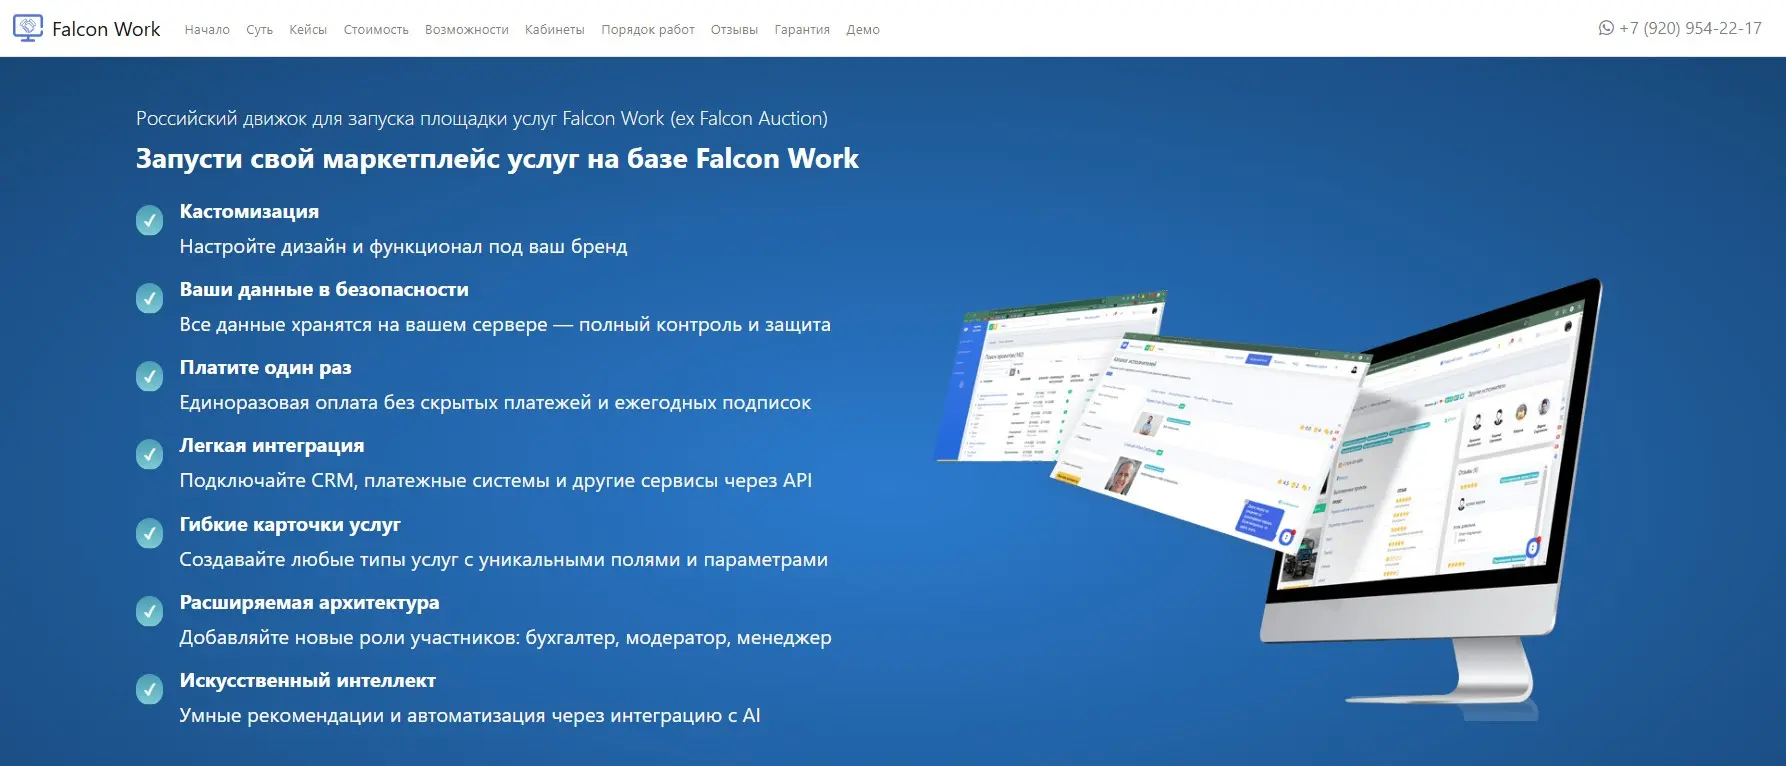The height and width of the screenshot is (766, 1786).
Task: Click text Умные рекомендации и автоматизация
Action: point(470,715)
